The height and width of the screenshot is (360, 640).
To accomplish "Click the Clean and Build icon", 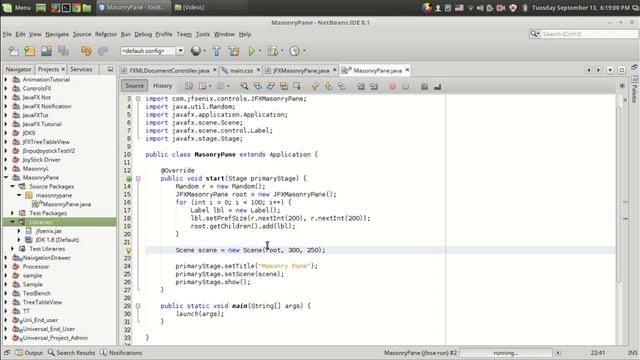I will click(234, 51).
